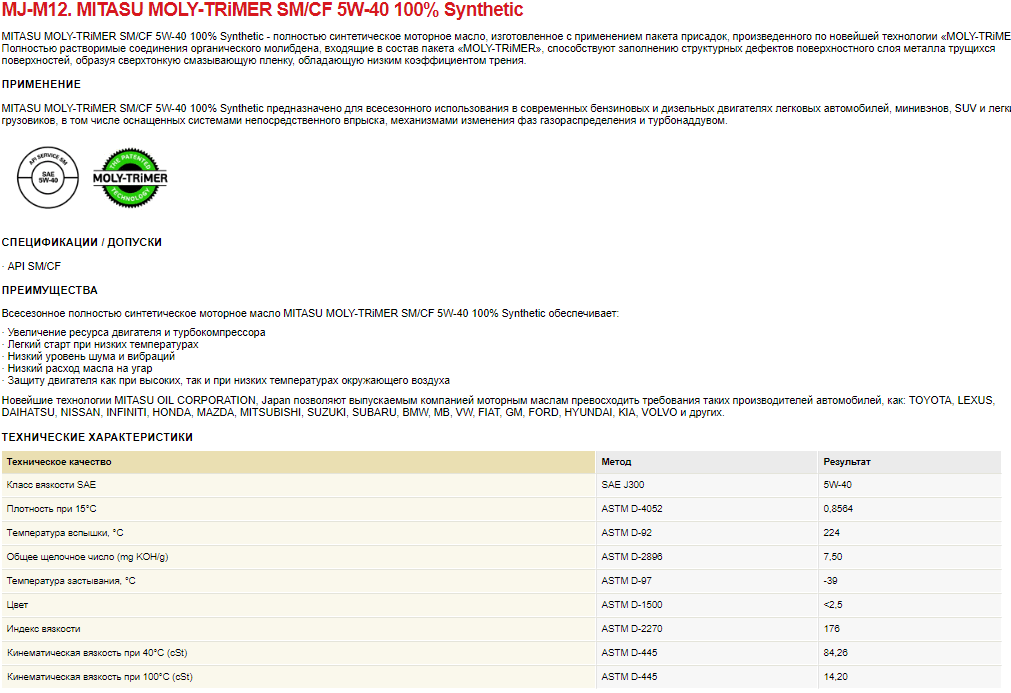
Task: Click the flash point value 224
Action: click(831, 533)
